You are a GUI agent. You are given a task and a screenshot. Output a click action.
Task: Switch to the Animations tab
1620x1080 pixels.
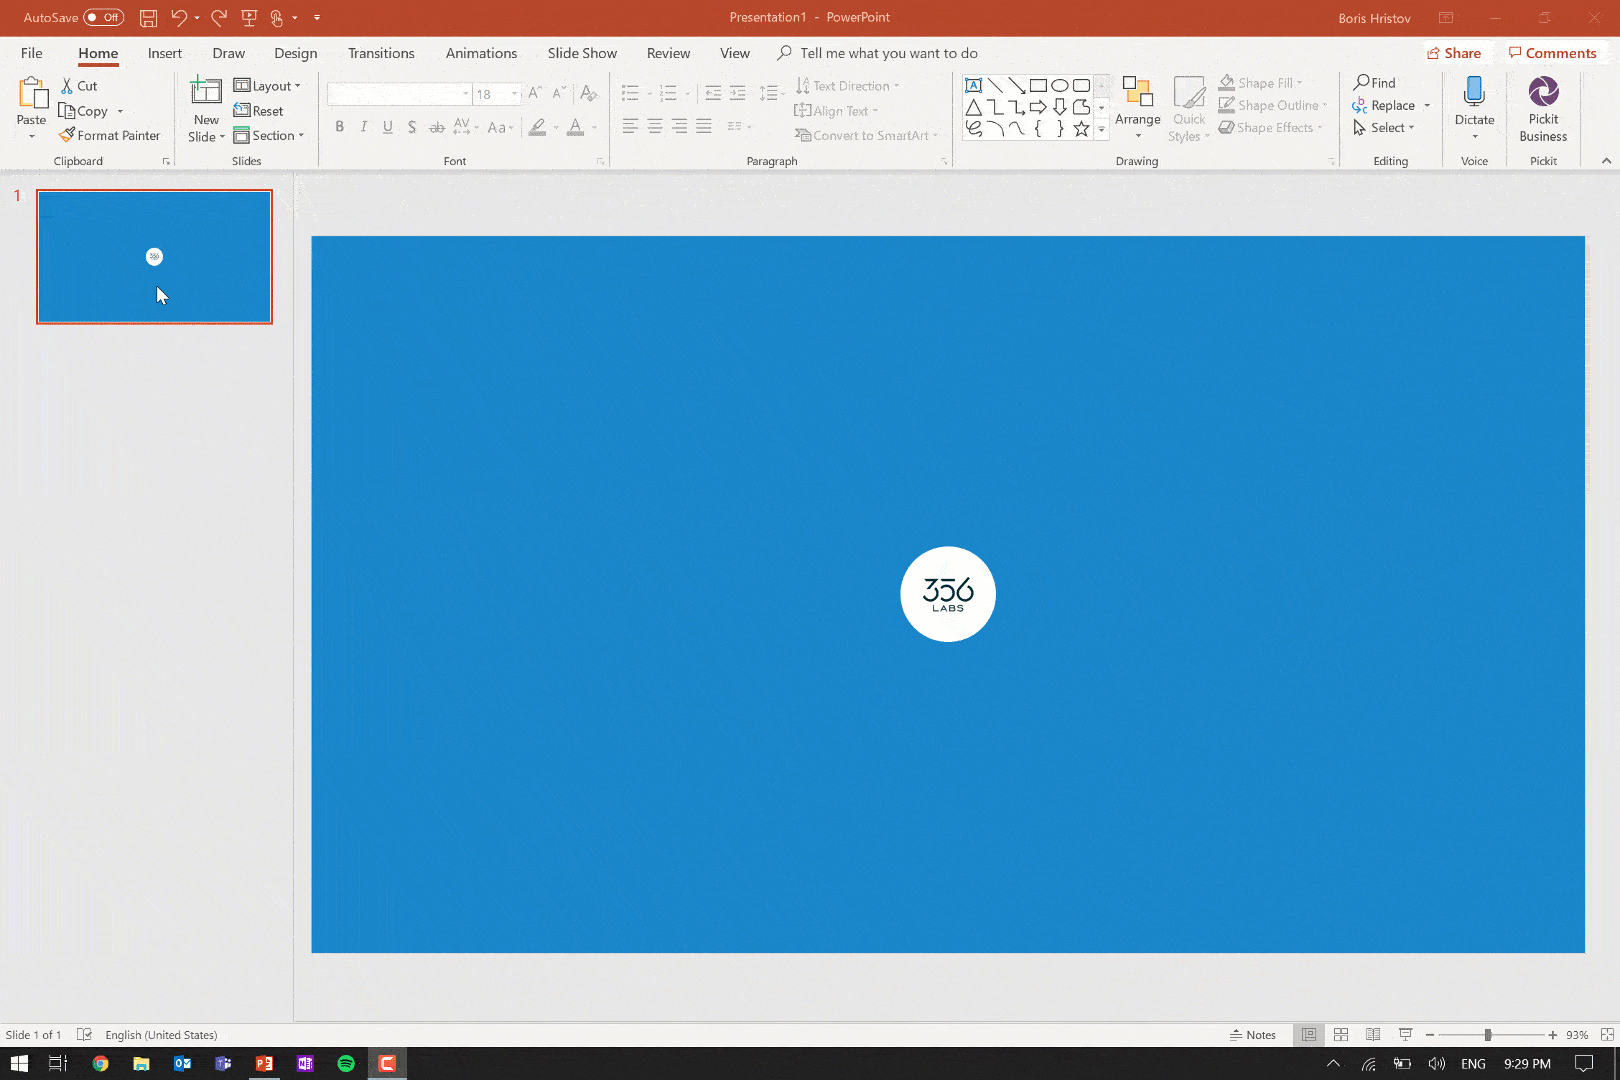click(x=481, y=53)
